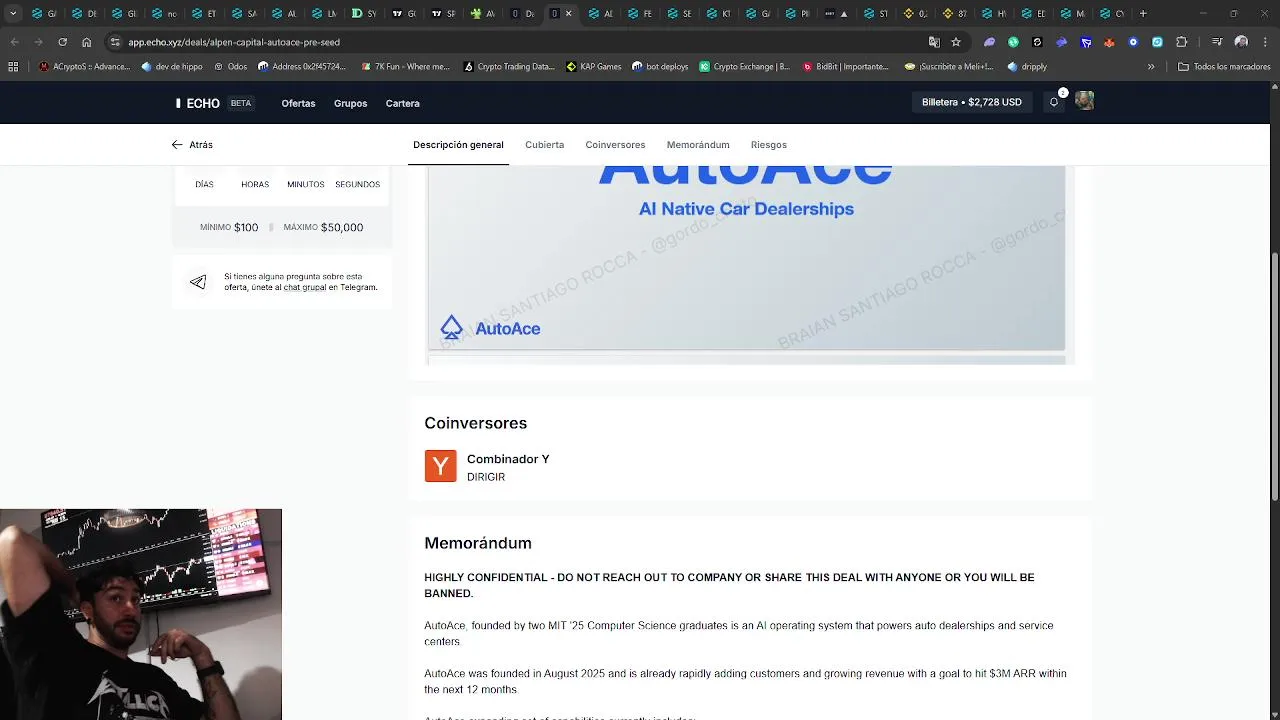Open the dripply bookmark
The height and width of the screenshot is (720, 1280).
point(1027,67)
